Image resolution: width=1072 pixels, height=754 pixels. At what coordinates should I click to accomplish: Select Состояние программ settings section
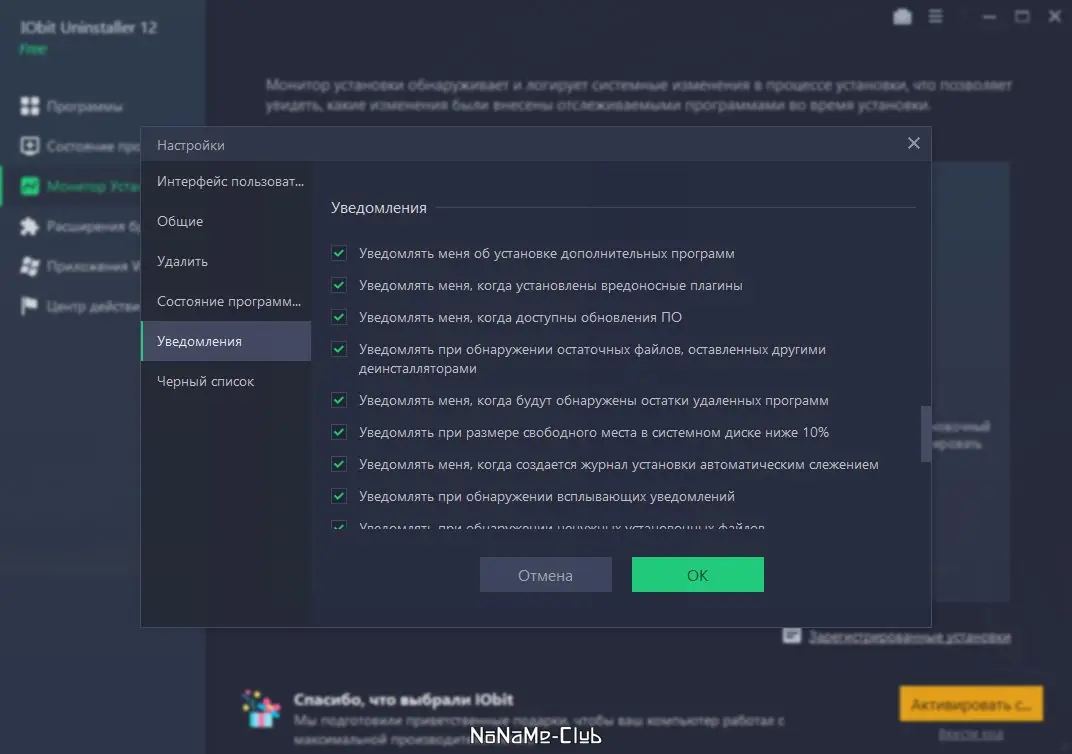tap(226, 301)
